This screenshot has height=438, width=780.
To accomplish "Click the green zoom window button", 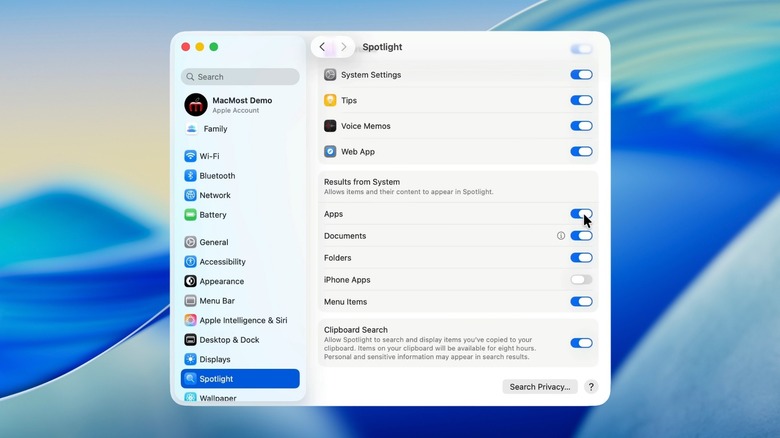I will tap(213, 47).
